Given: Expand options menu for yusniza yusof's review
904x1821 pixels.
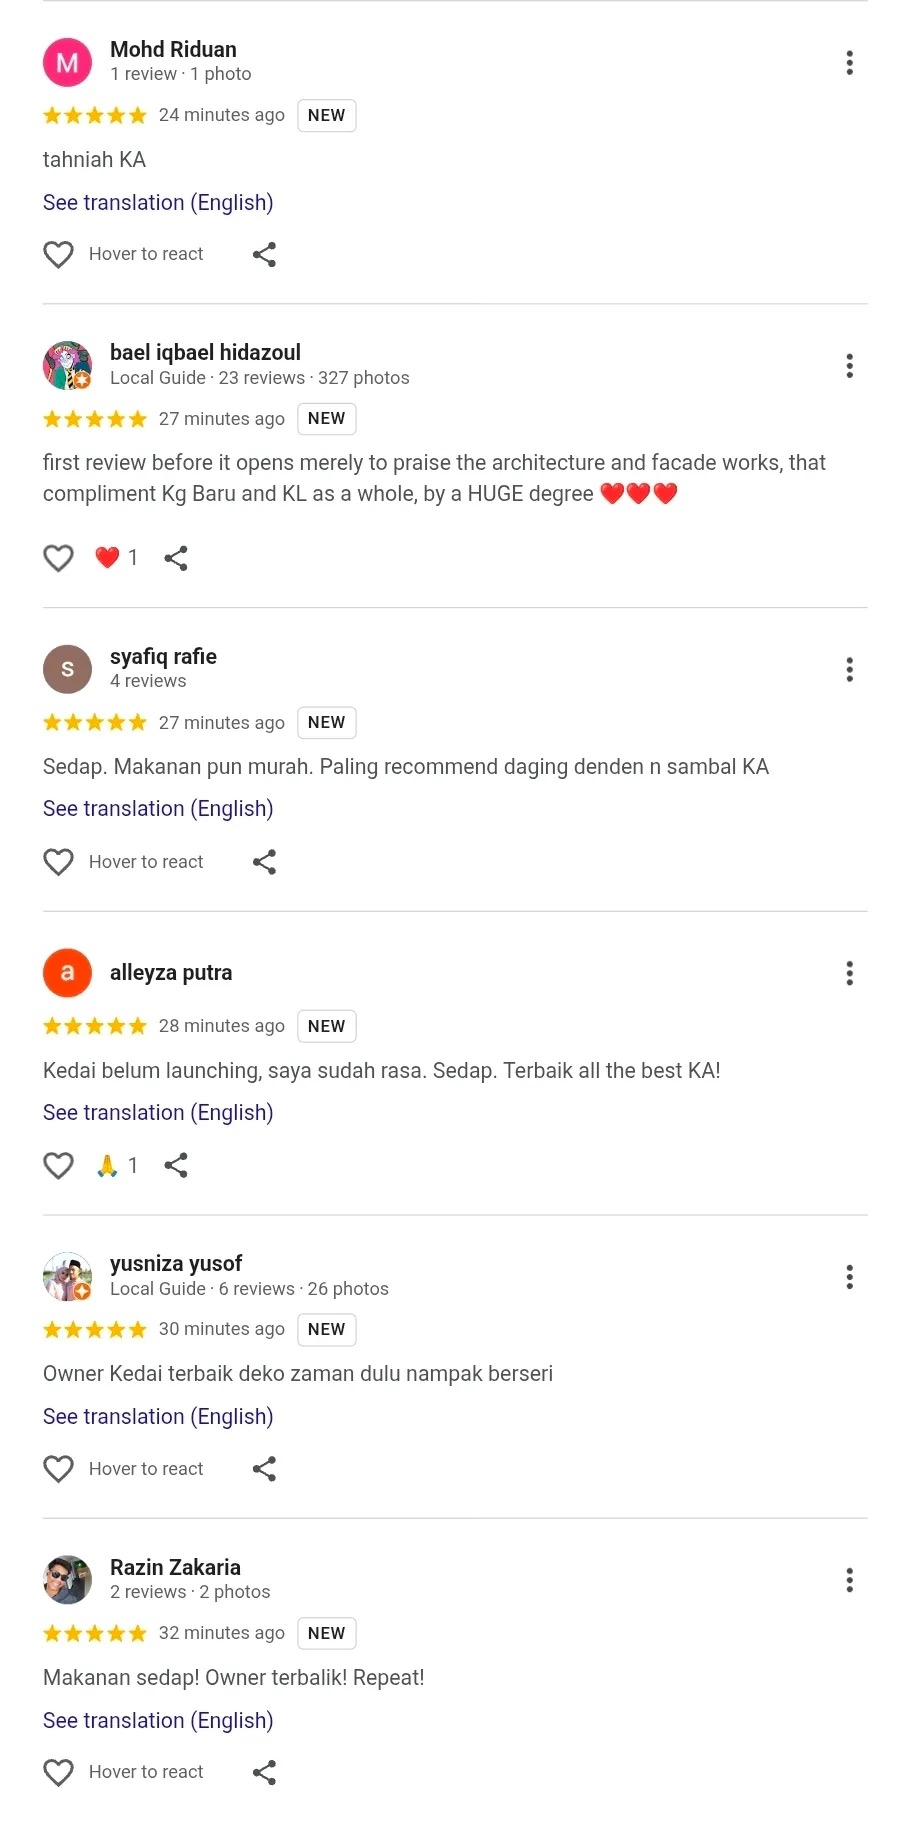Looking at the screenshot, I should (849, 1277).
